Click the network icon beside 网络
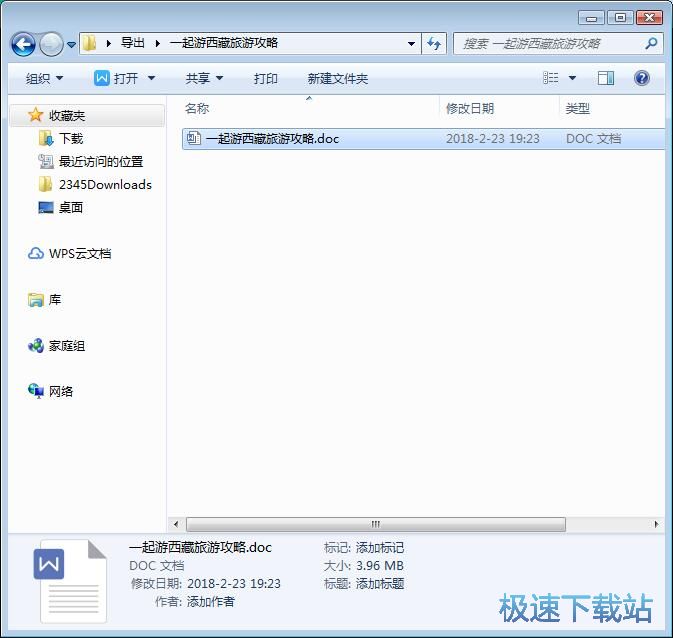The width and height of the screenshot is (673, 638). coord(36,391)
